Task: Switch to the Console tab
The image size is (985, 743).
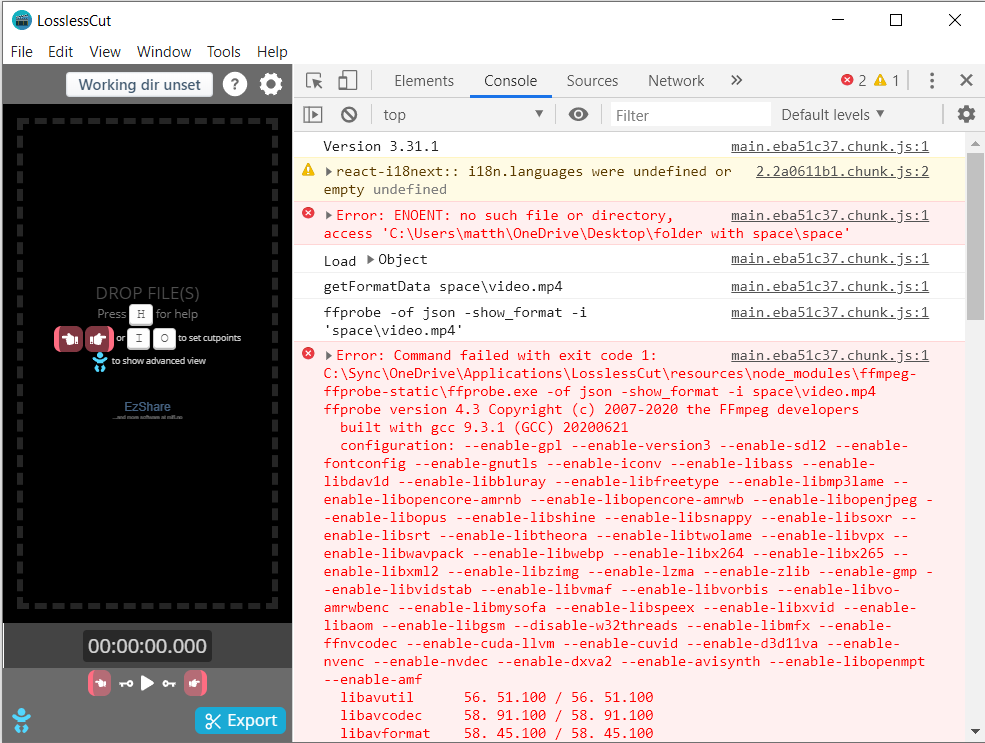Action: (511, 81)
